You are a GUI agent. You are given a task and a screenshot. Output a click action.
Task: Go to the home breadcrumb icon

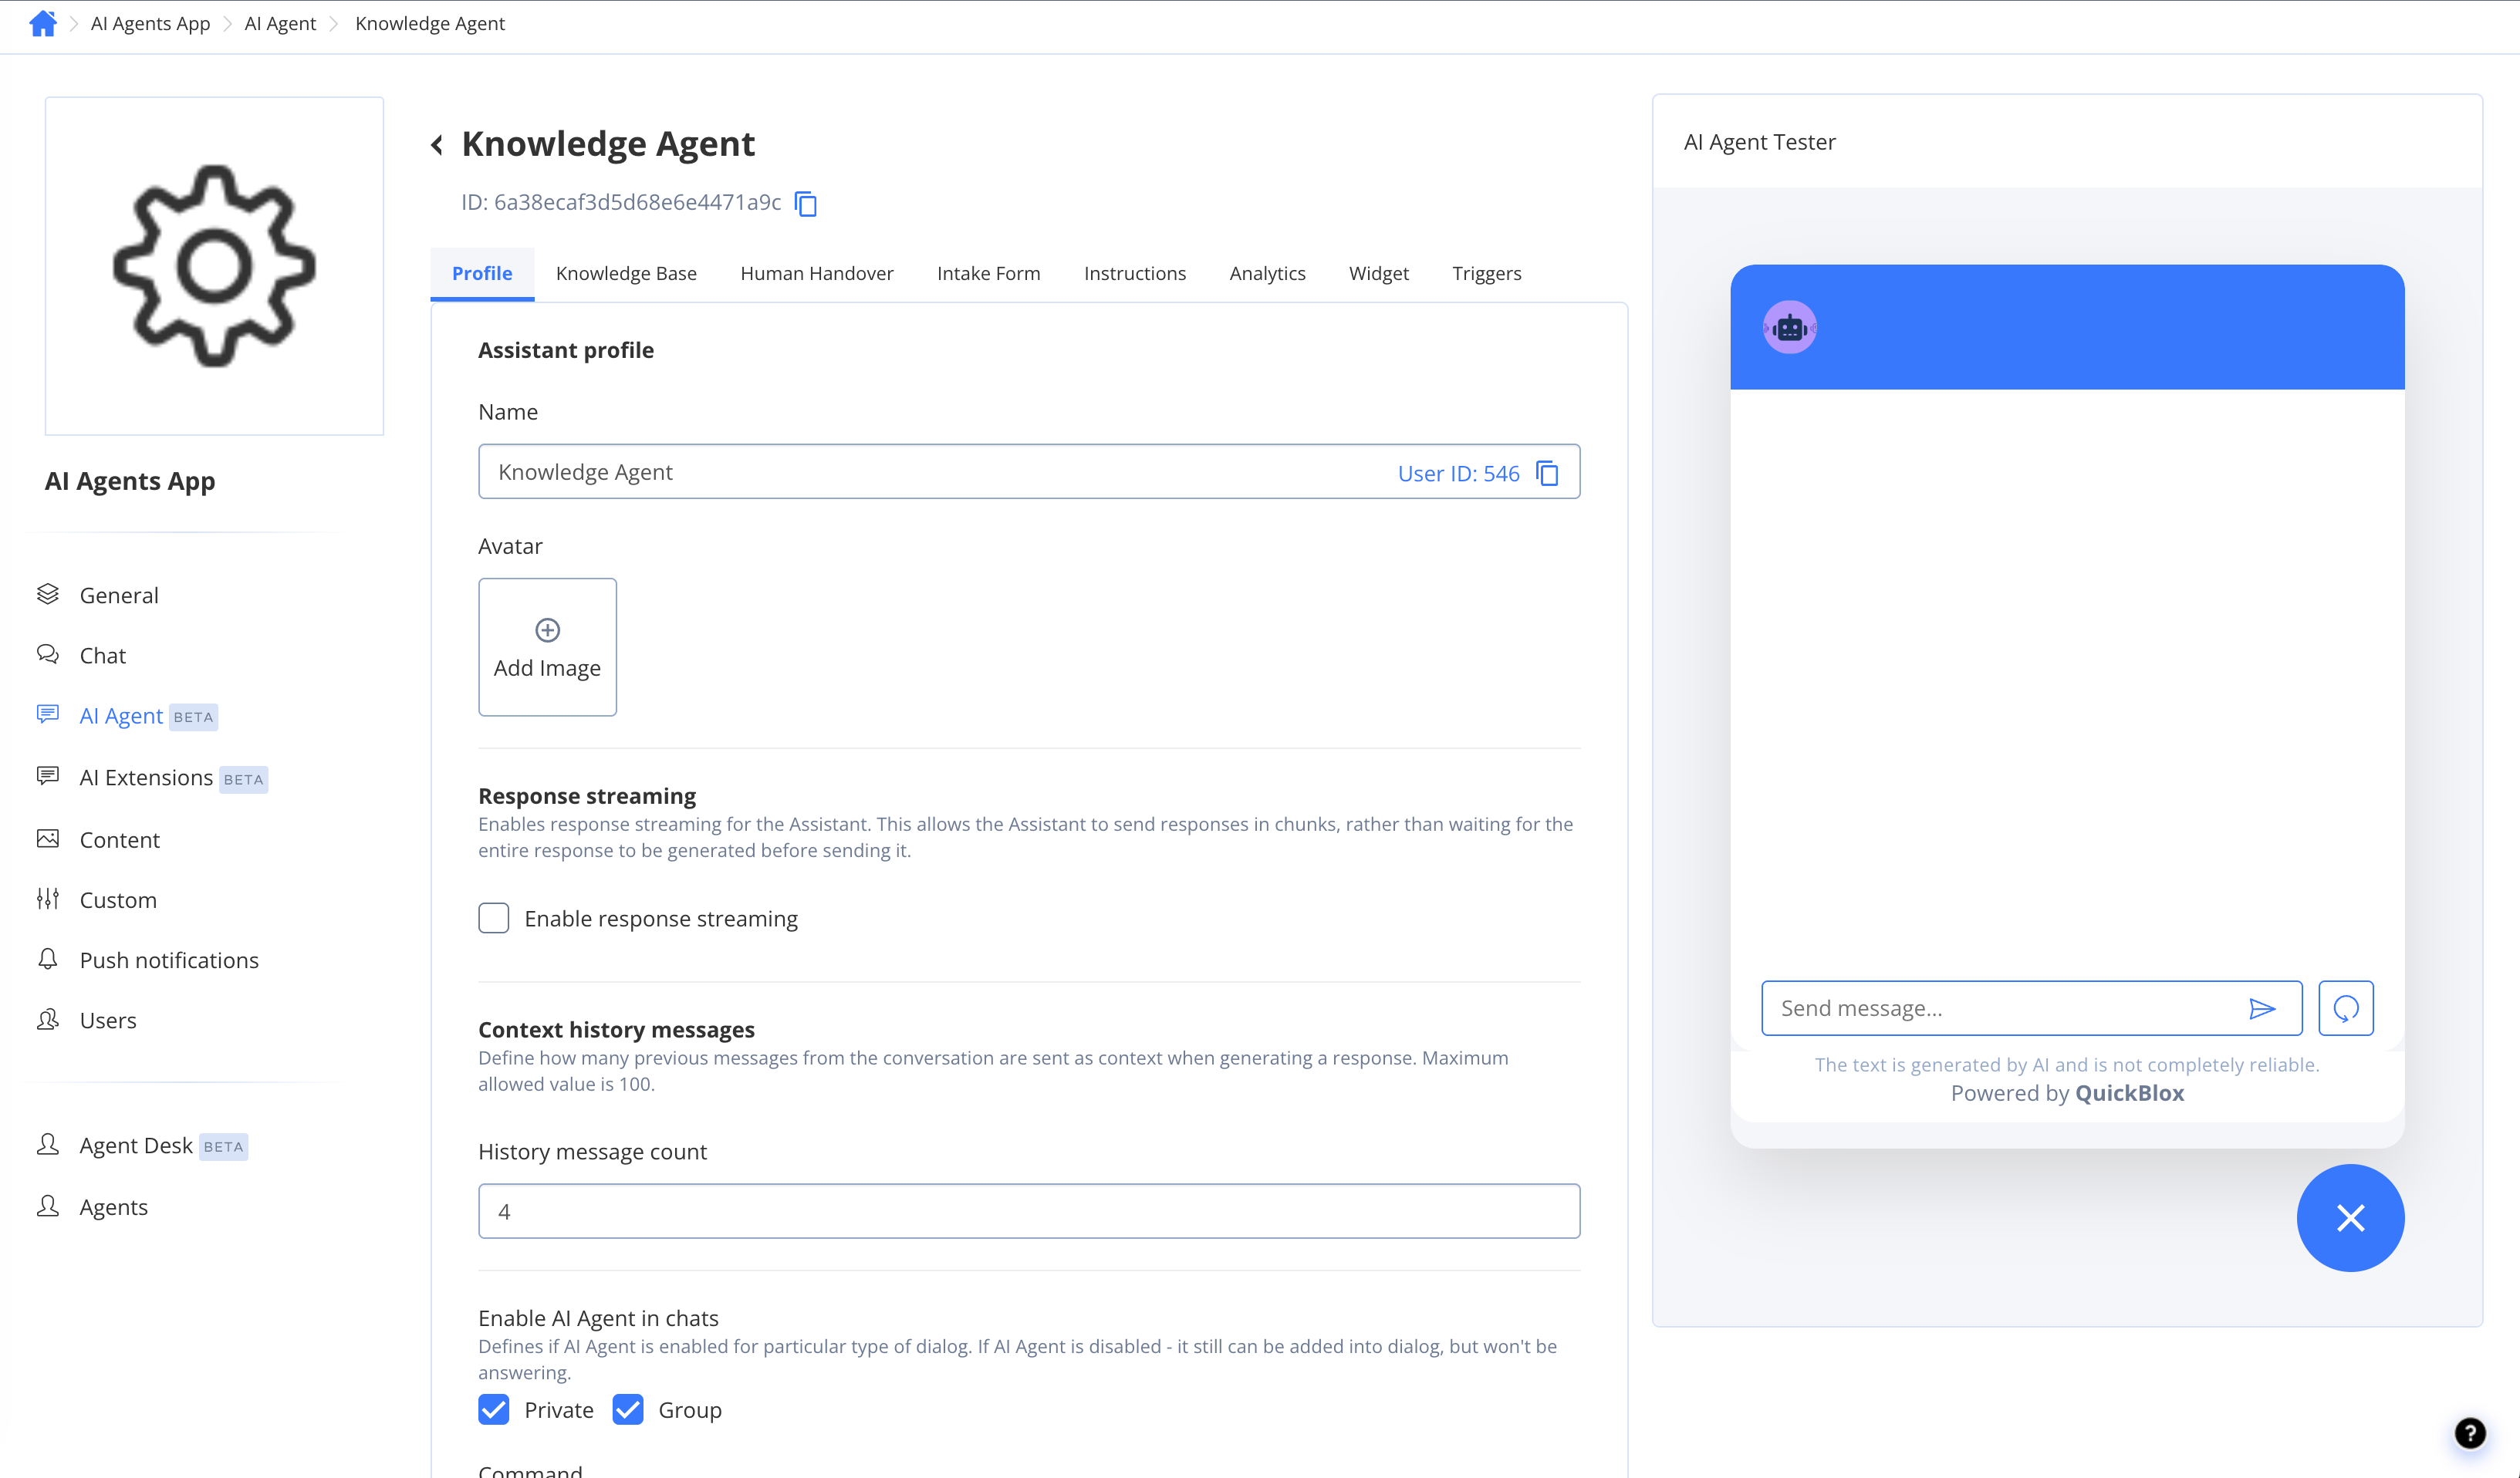(x=43, y=23)
